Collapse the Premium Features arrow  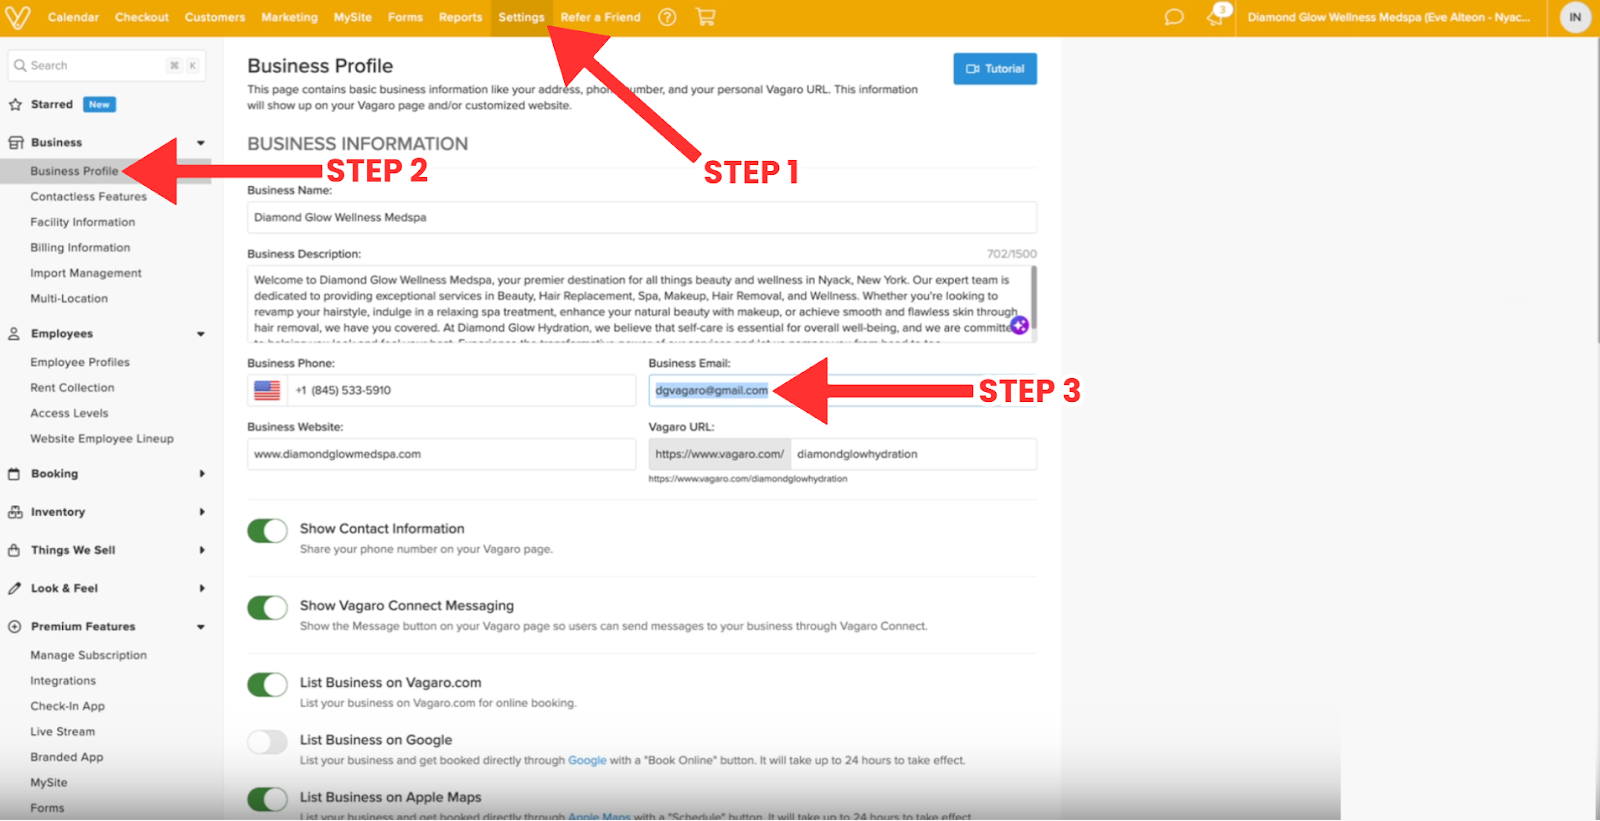point(201,627)
